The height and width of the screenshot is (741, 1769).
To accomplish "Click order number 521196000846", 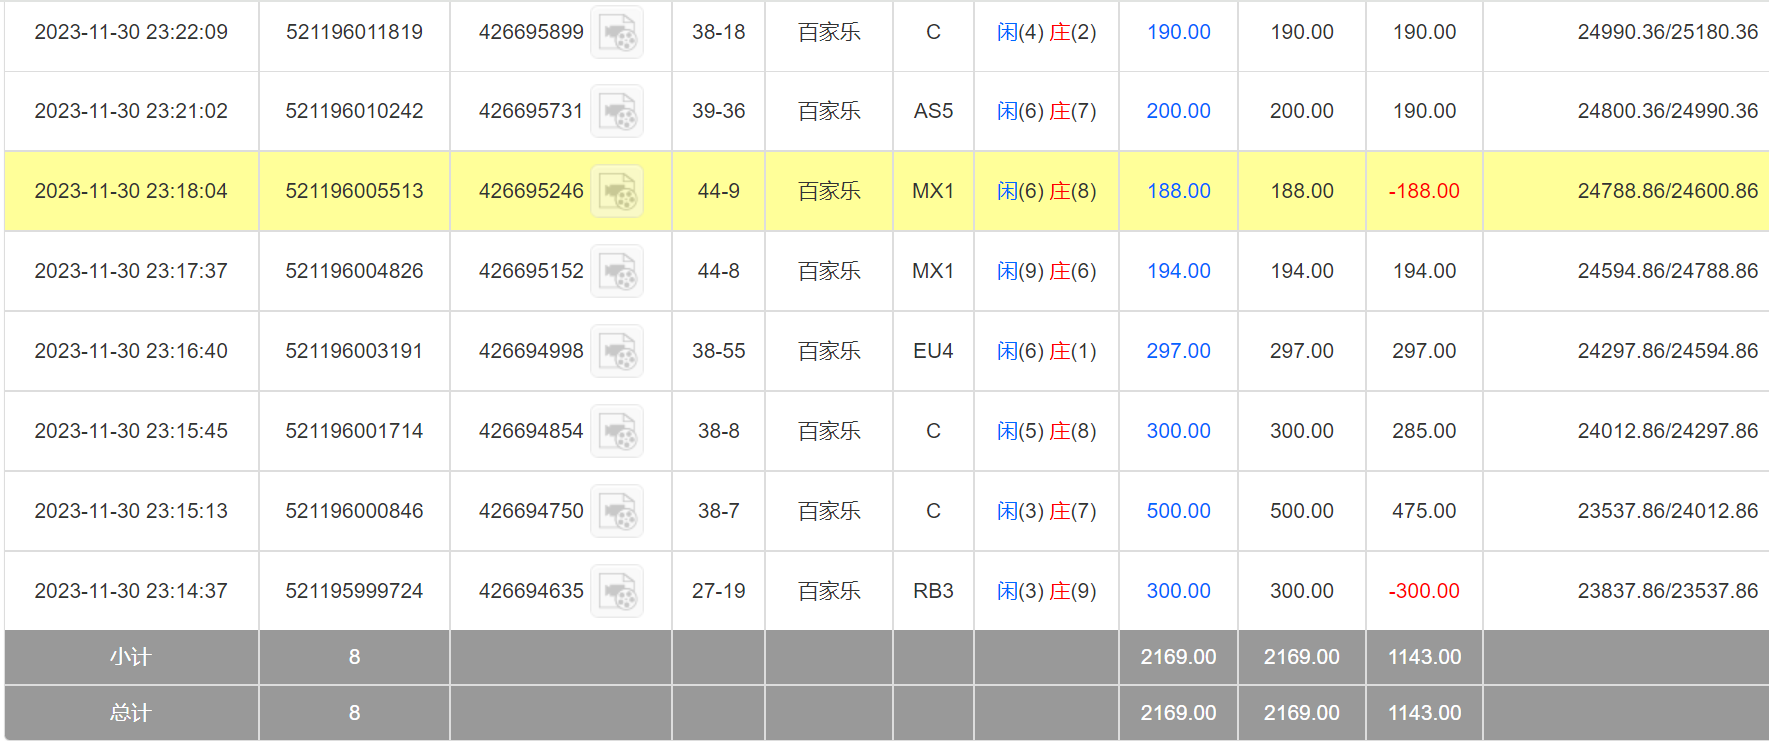I will pos(354,511).
